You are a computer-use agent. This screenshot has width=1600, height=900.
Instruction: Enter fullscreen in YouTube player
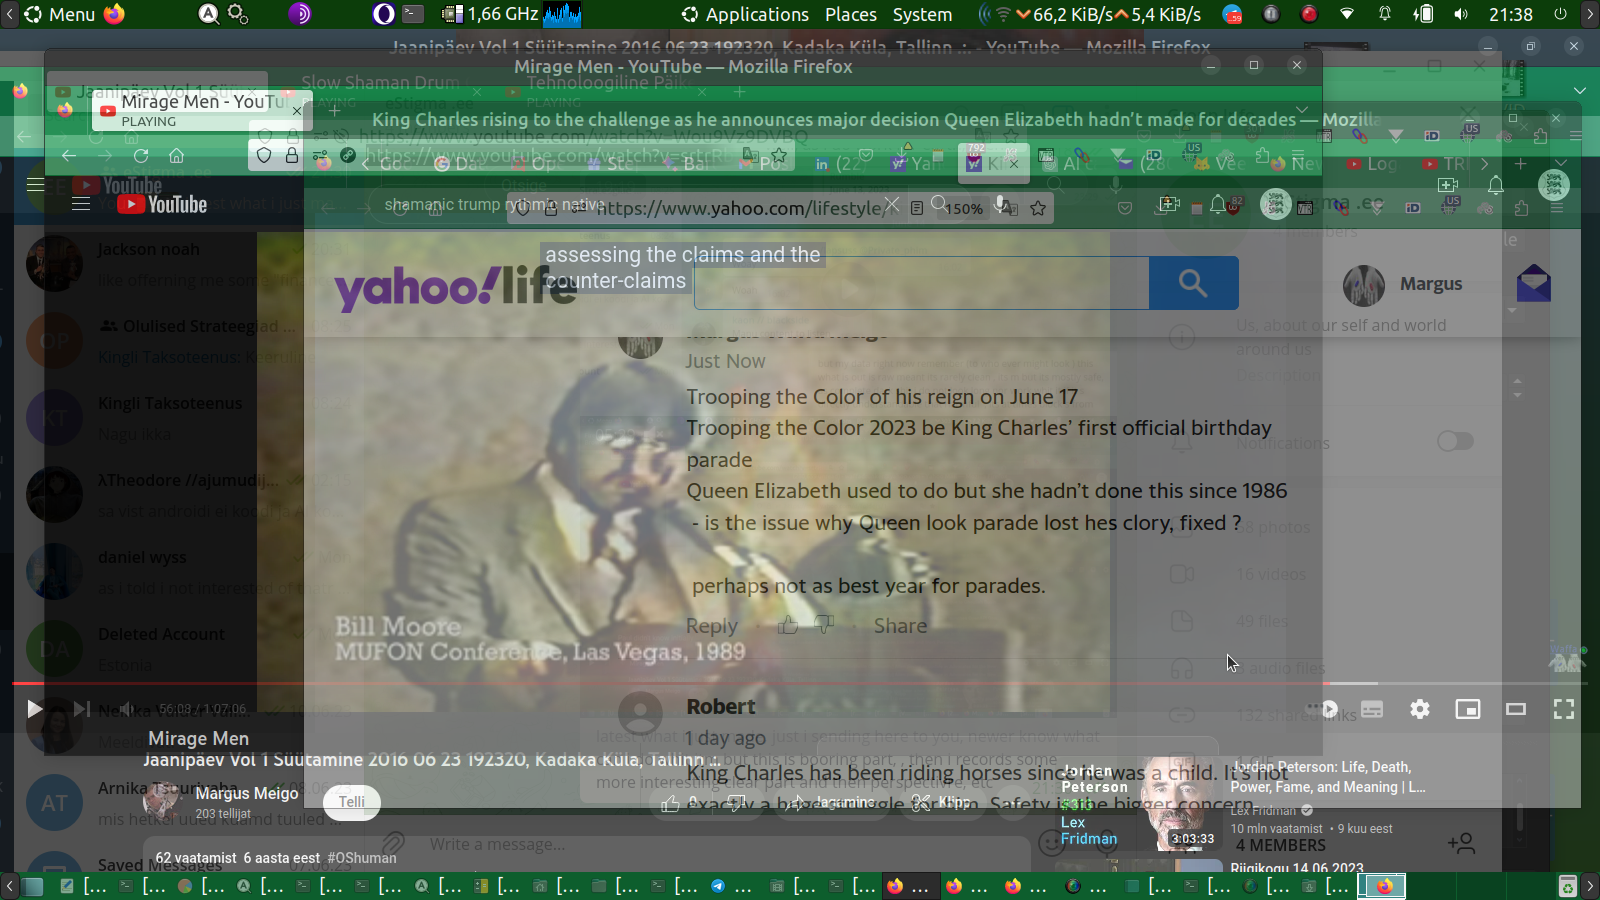[x=1564, y=709]
